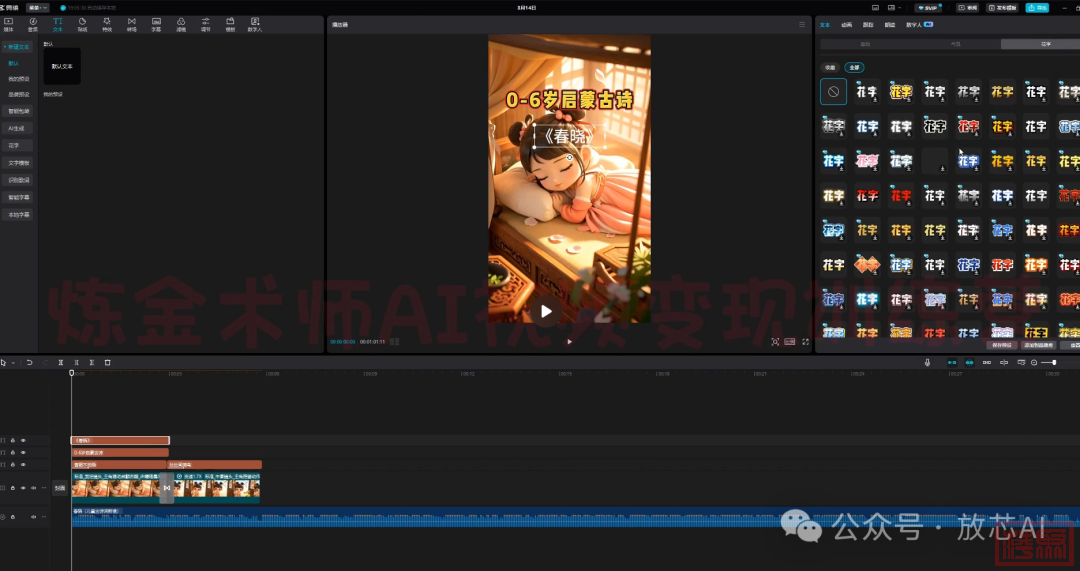
Task: Click the undo arrow in timeline toolbar
Action: click(29, 362)
